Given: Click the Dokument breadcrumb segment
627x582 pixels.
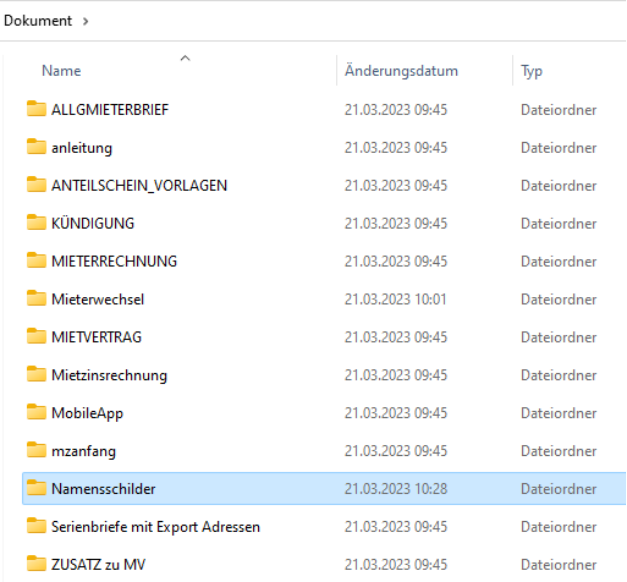Looking at the screenshot, I should [38, 20].
